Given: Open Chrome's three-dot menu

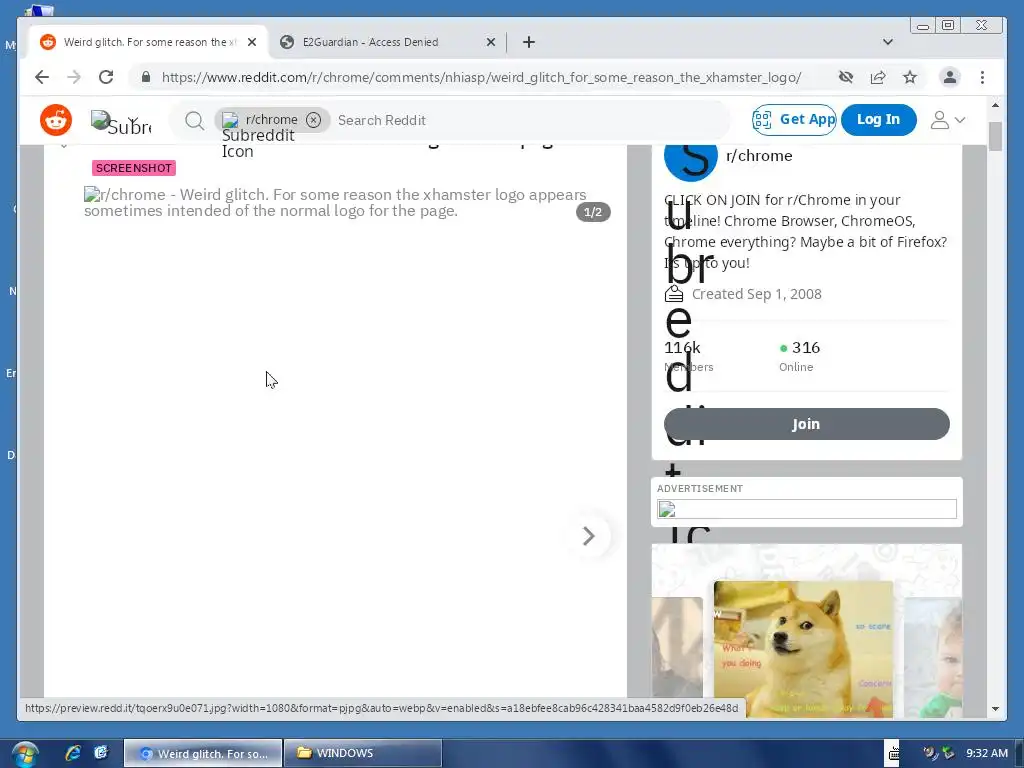Looking at the screenshot, I should click(982, 77).
